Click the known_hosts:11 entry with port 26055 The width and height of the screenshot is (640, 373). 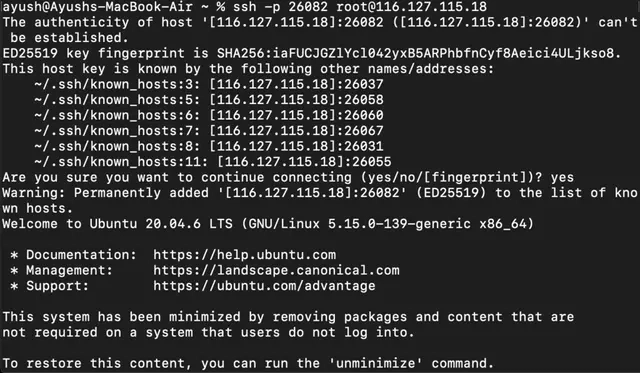pos(213,162)
